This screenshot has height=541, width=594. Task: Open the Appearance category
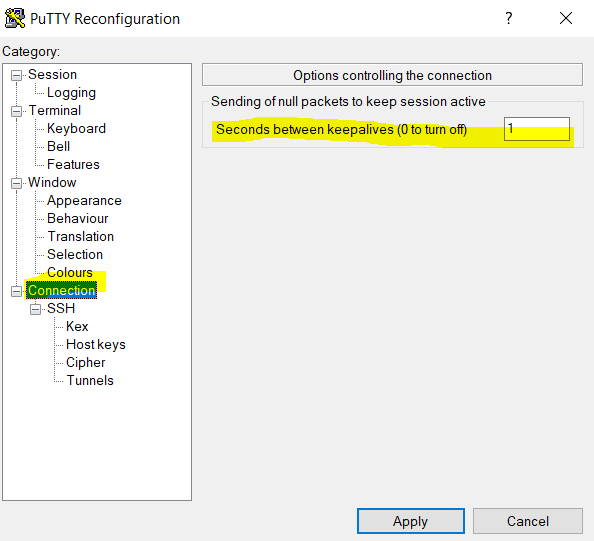tap(84, 201)
